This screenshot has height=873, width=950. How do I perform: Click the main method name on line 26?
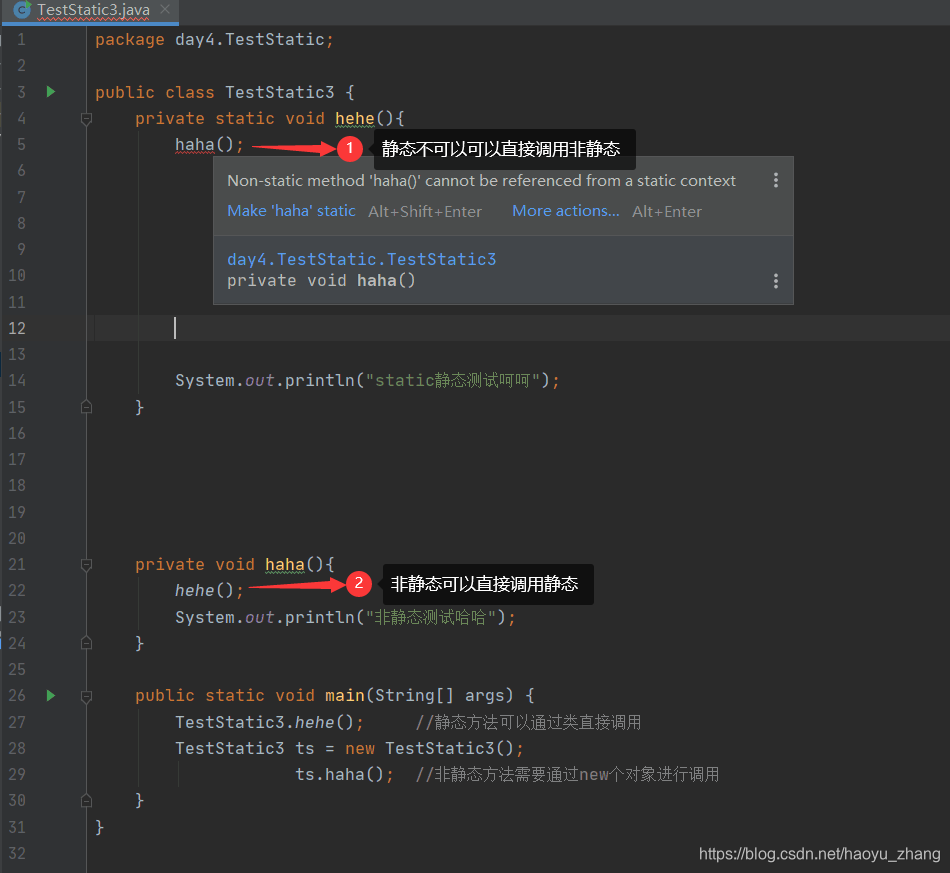pos(345,695)
